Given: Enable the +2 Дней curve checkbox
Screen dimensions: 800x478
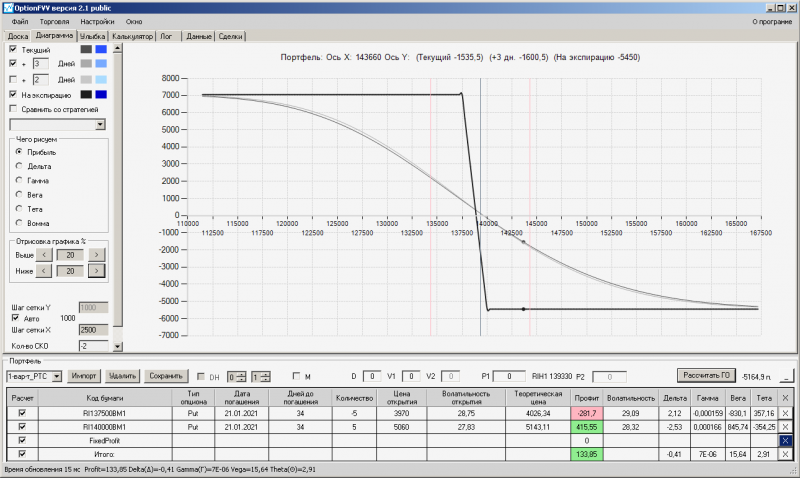Looking at the screenshot, I should coord(13,79).
